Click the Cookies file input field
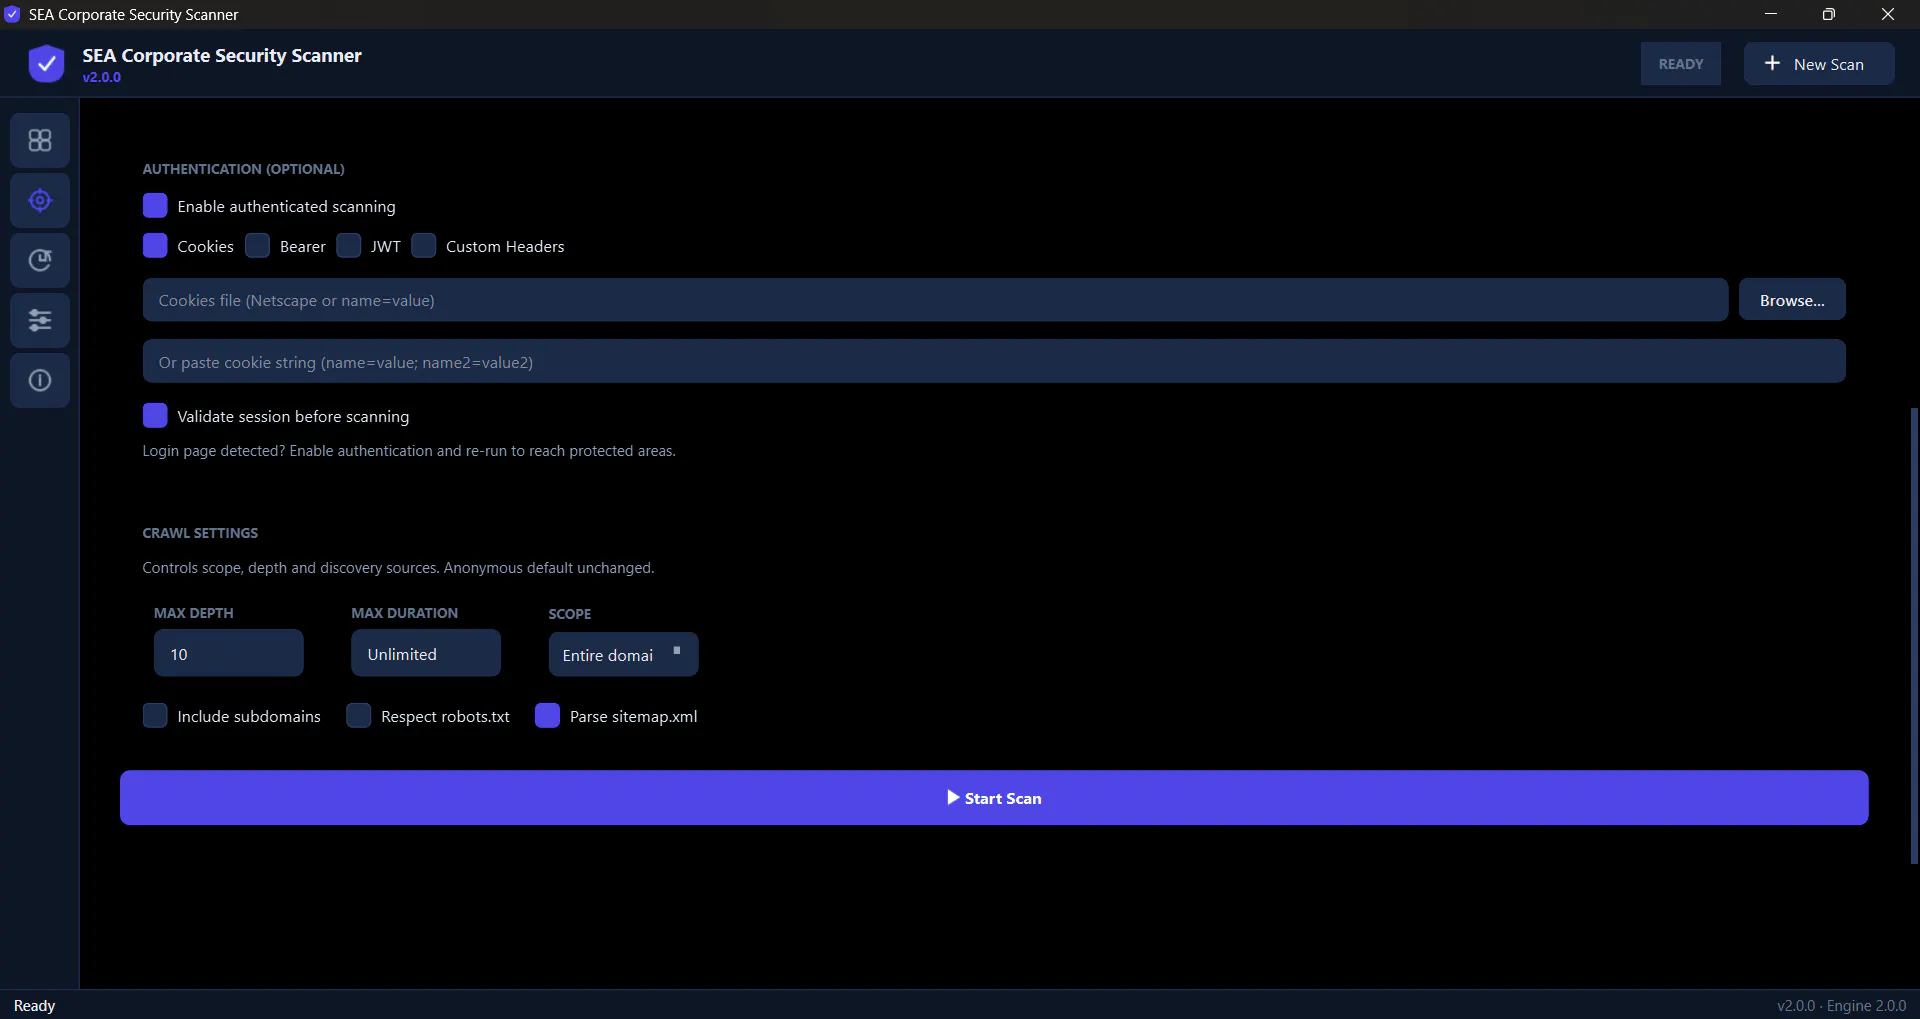This screenshot has width=1920, height=1019. 935,300
